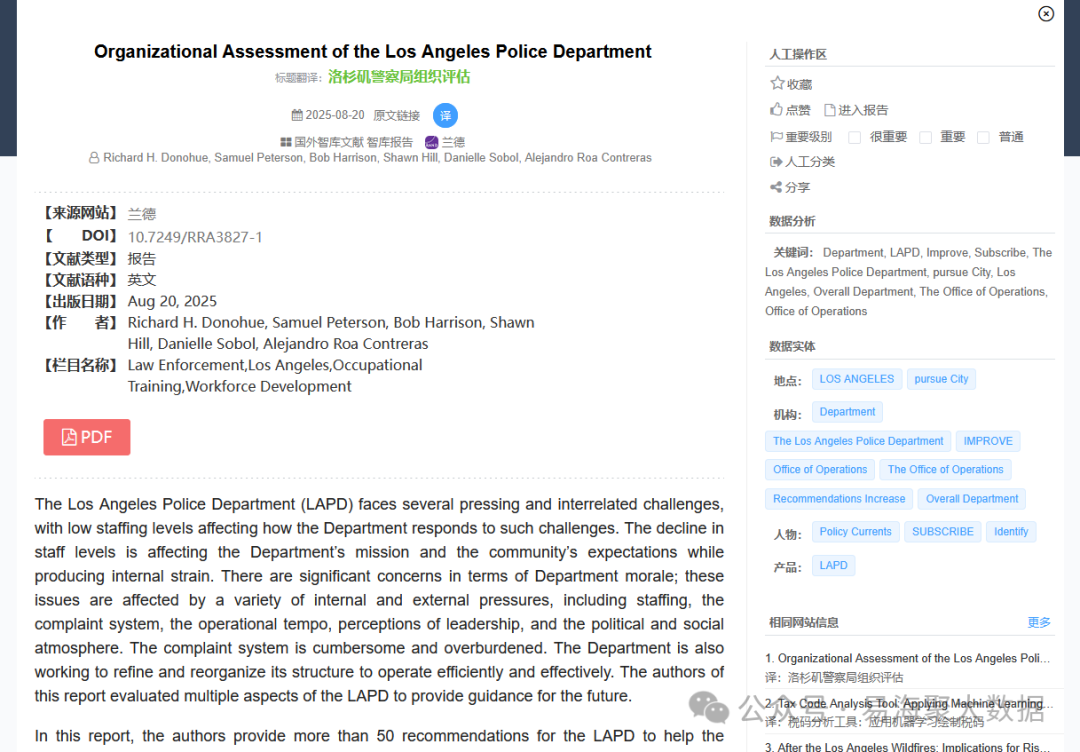1080x752 pixels.
Task: Click the 重要级别 flag icon
Action: (776, 137)
